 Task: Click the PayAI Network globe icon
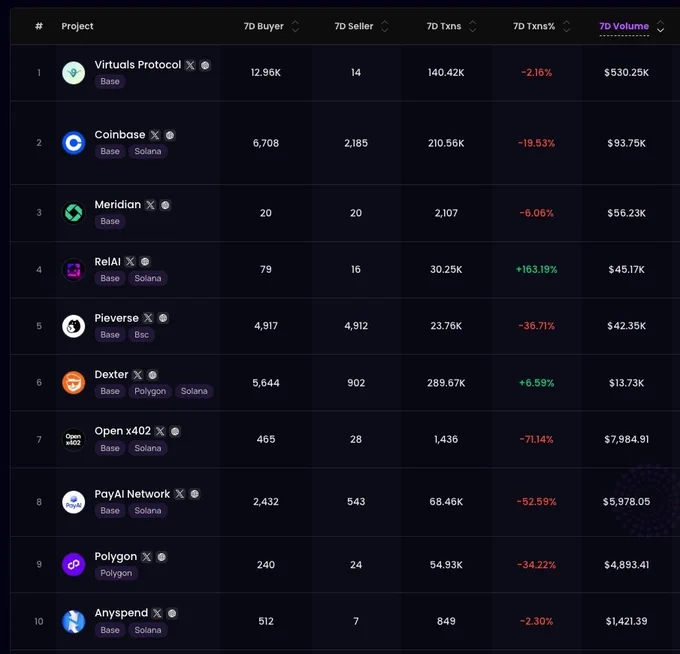click(x=195, y=494)
